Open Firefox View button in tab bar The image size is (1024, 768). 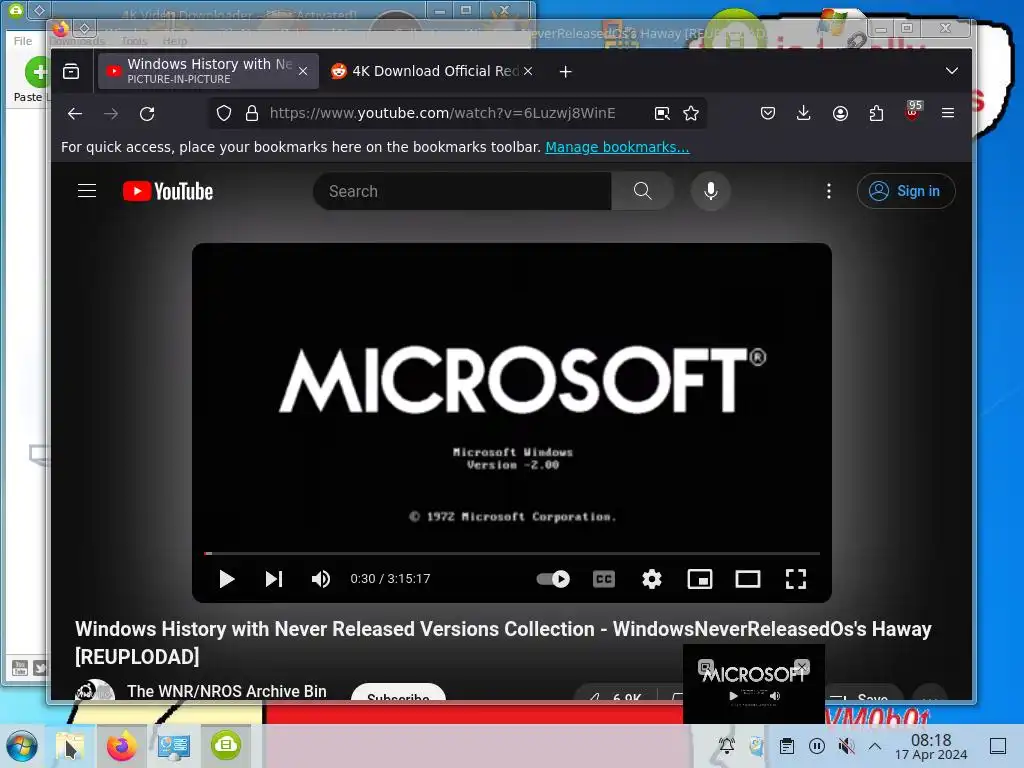(71, 71)
